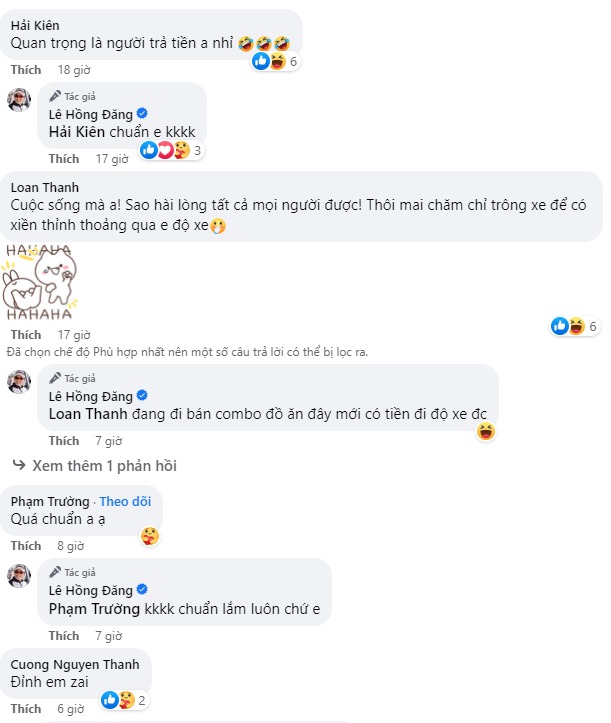Like Cuong Nguyen Thanh's comment
611x723 pixels.
point(26,709)
